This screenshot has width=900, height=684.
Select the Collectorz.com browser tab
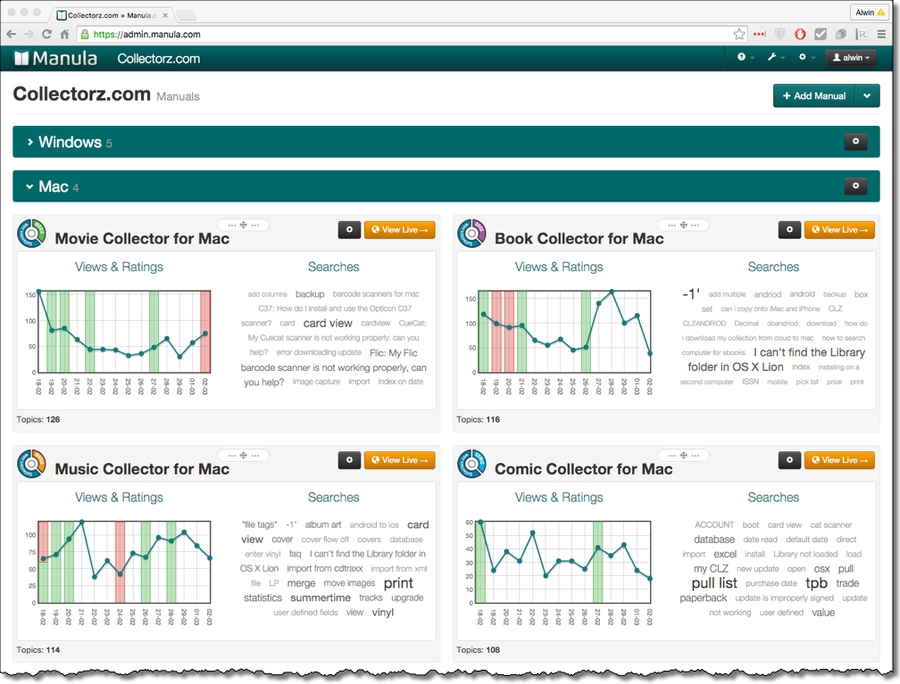(x=110, y=15)
